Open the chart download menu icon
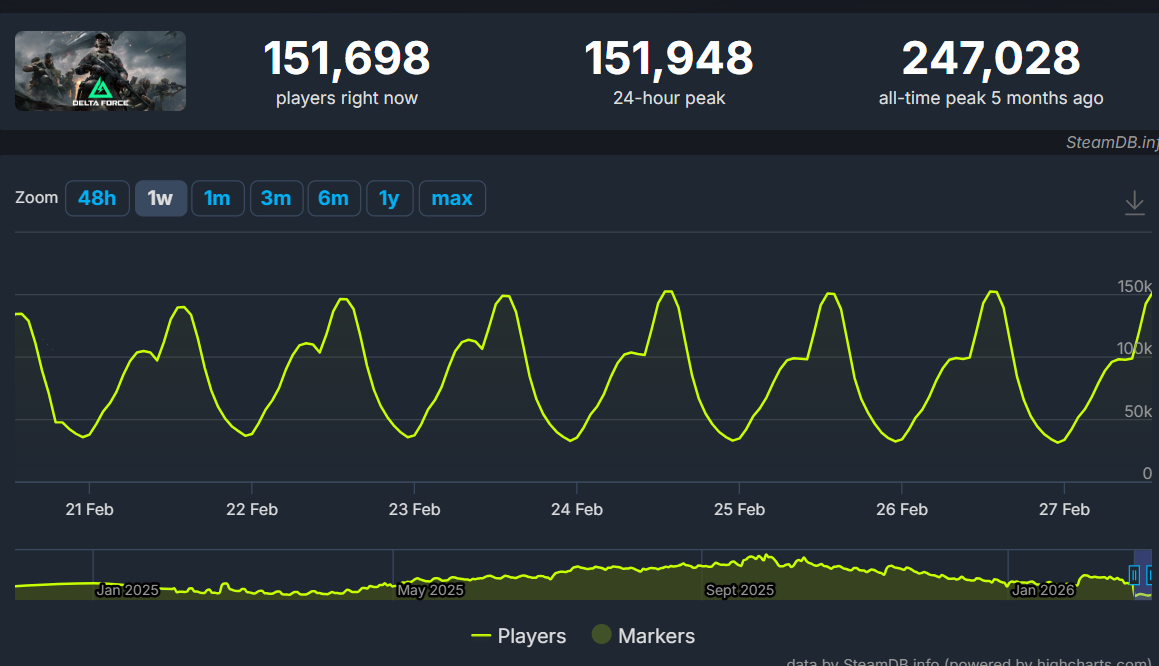 point(1134,202)
